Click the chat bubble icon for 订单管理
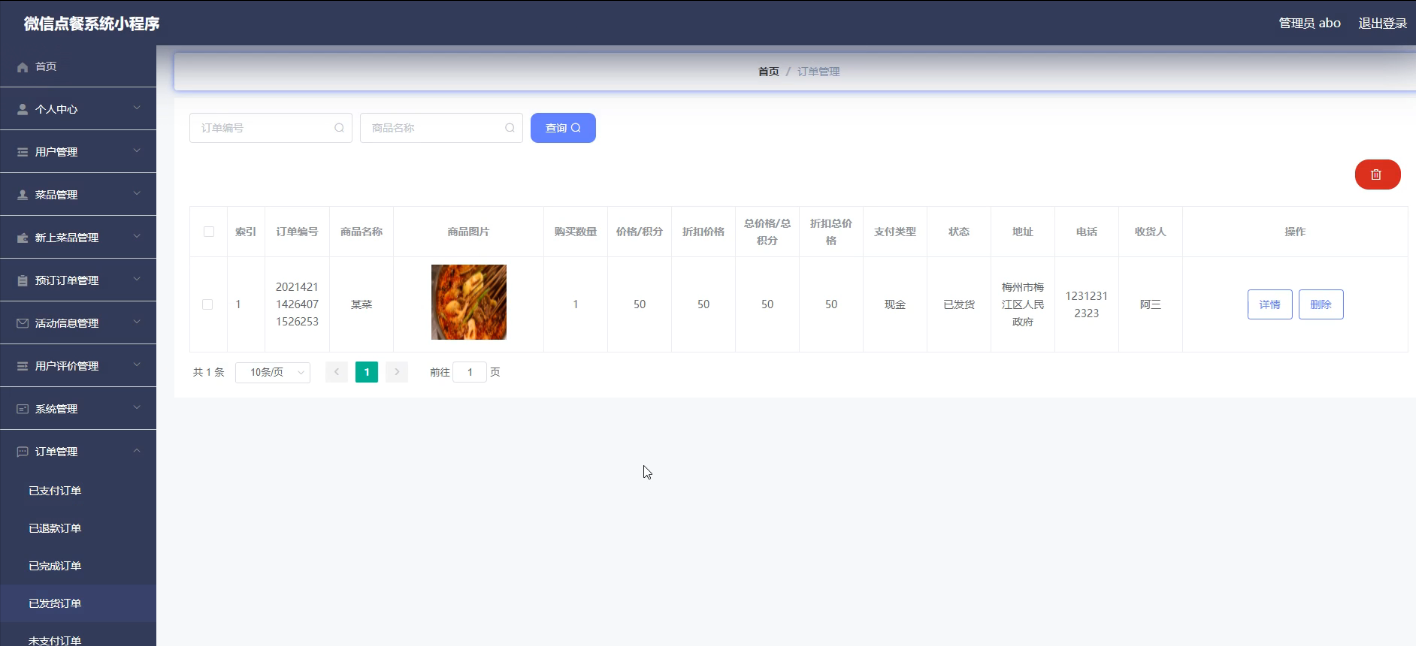The width and height of the screenshot is (1416, 646). (x=23, y=452)
